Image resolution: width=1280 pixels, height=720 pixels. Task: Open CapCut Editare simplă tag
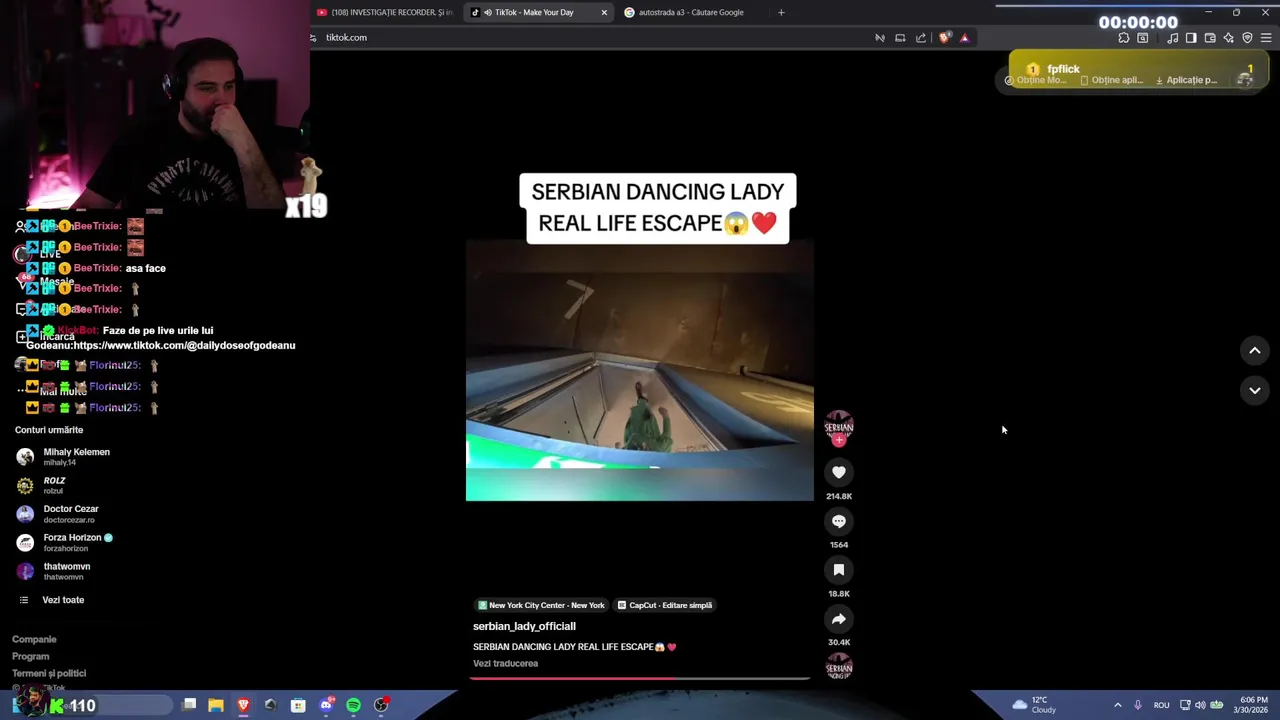tap(665, 605)
